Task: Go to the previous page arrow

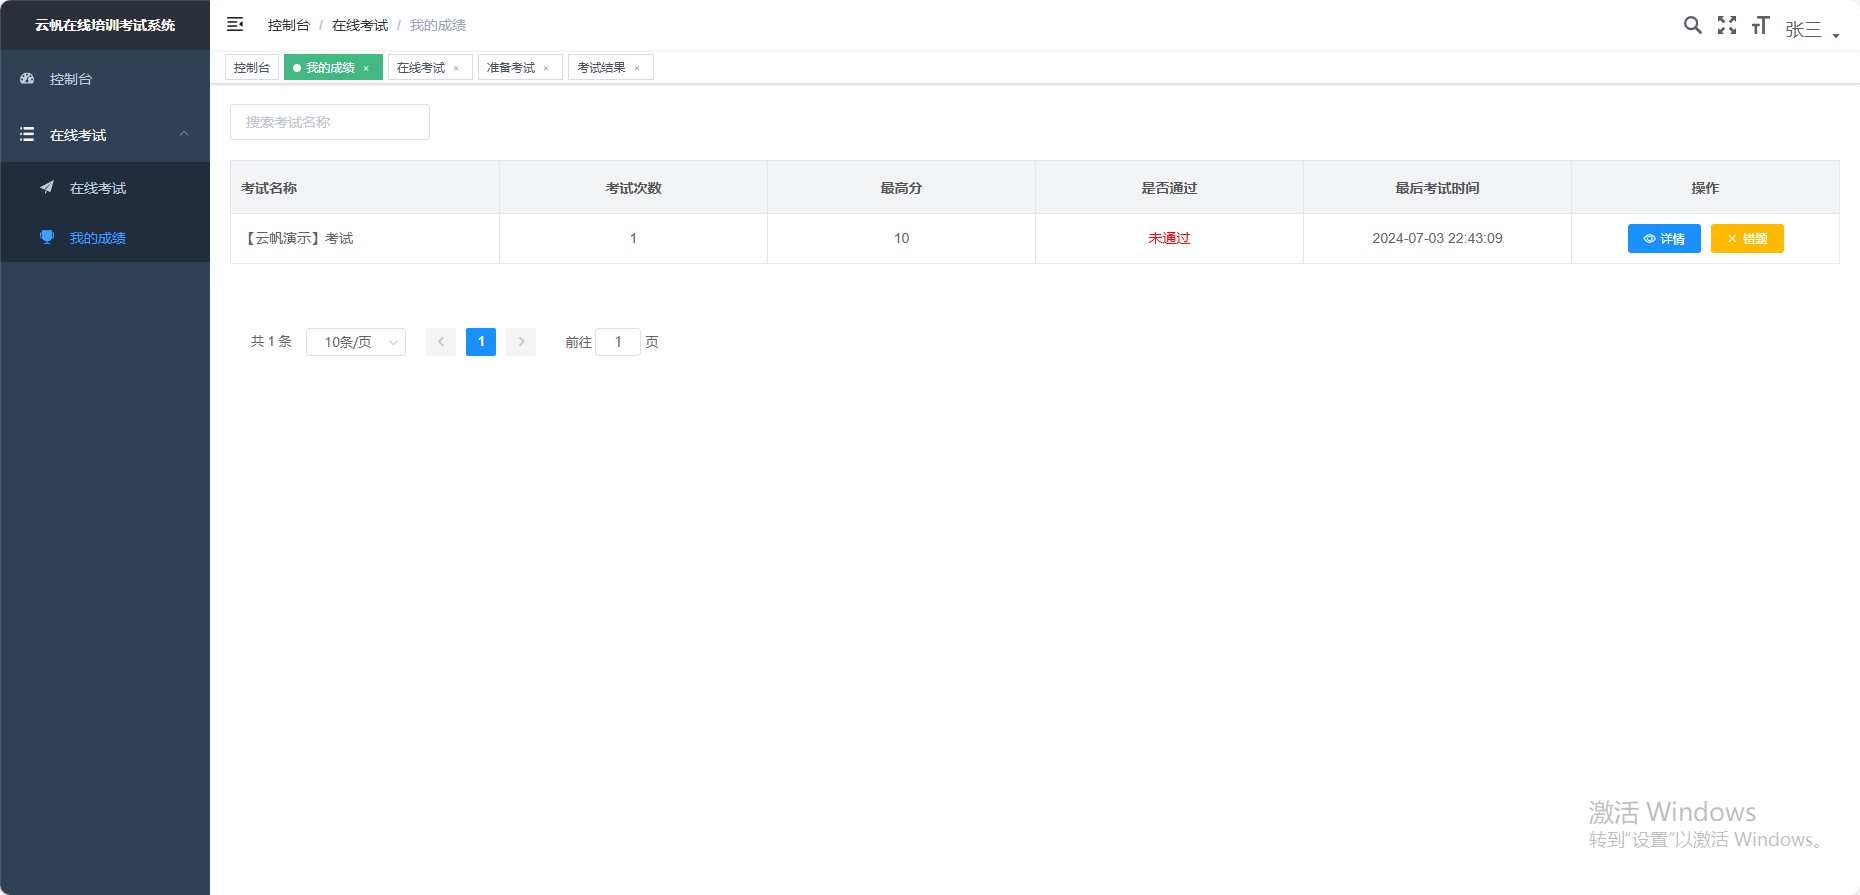Action: (441, 342)
